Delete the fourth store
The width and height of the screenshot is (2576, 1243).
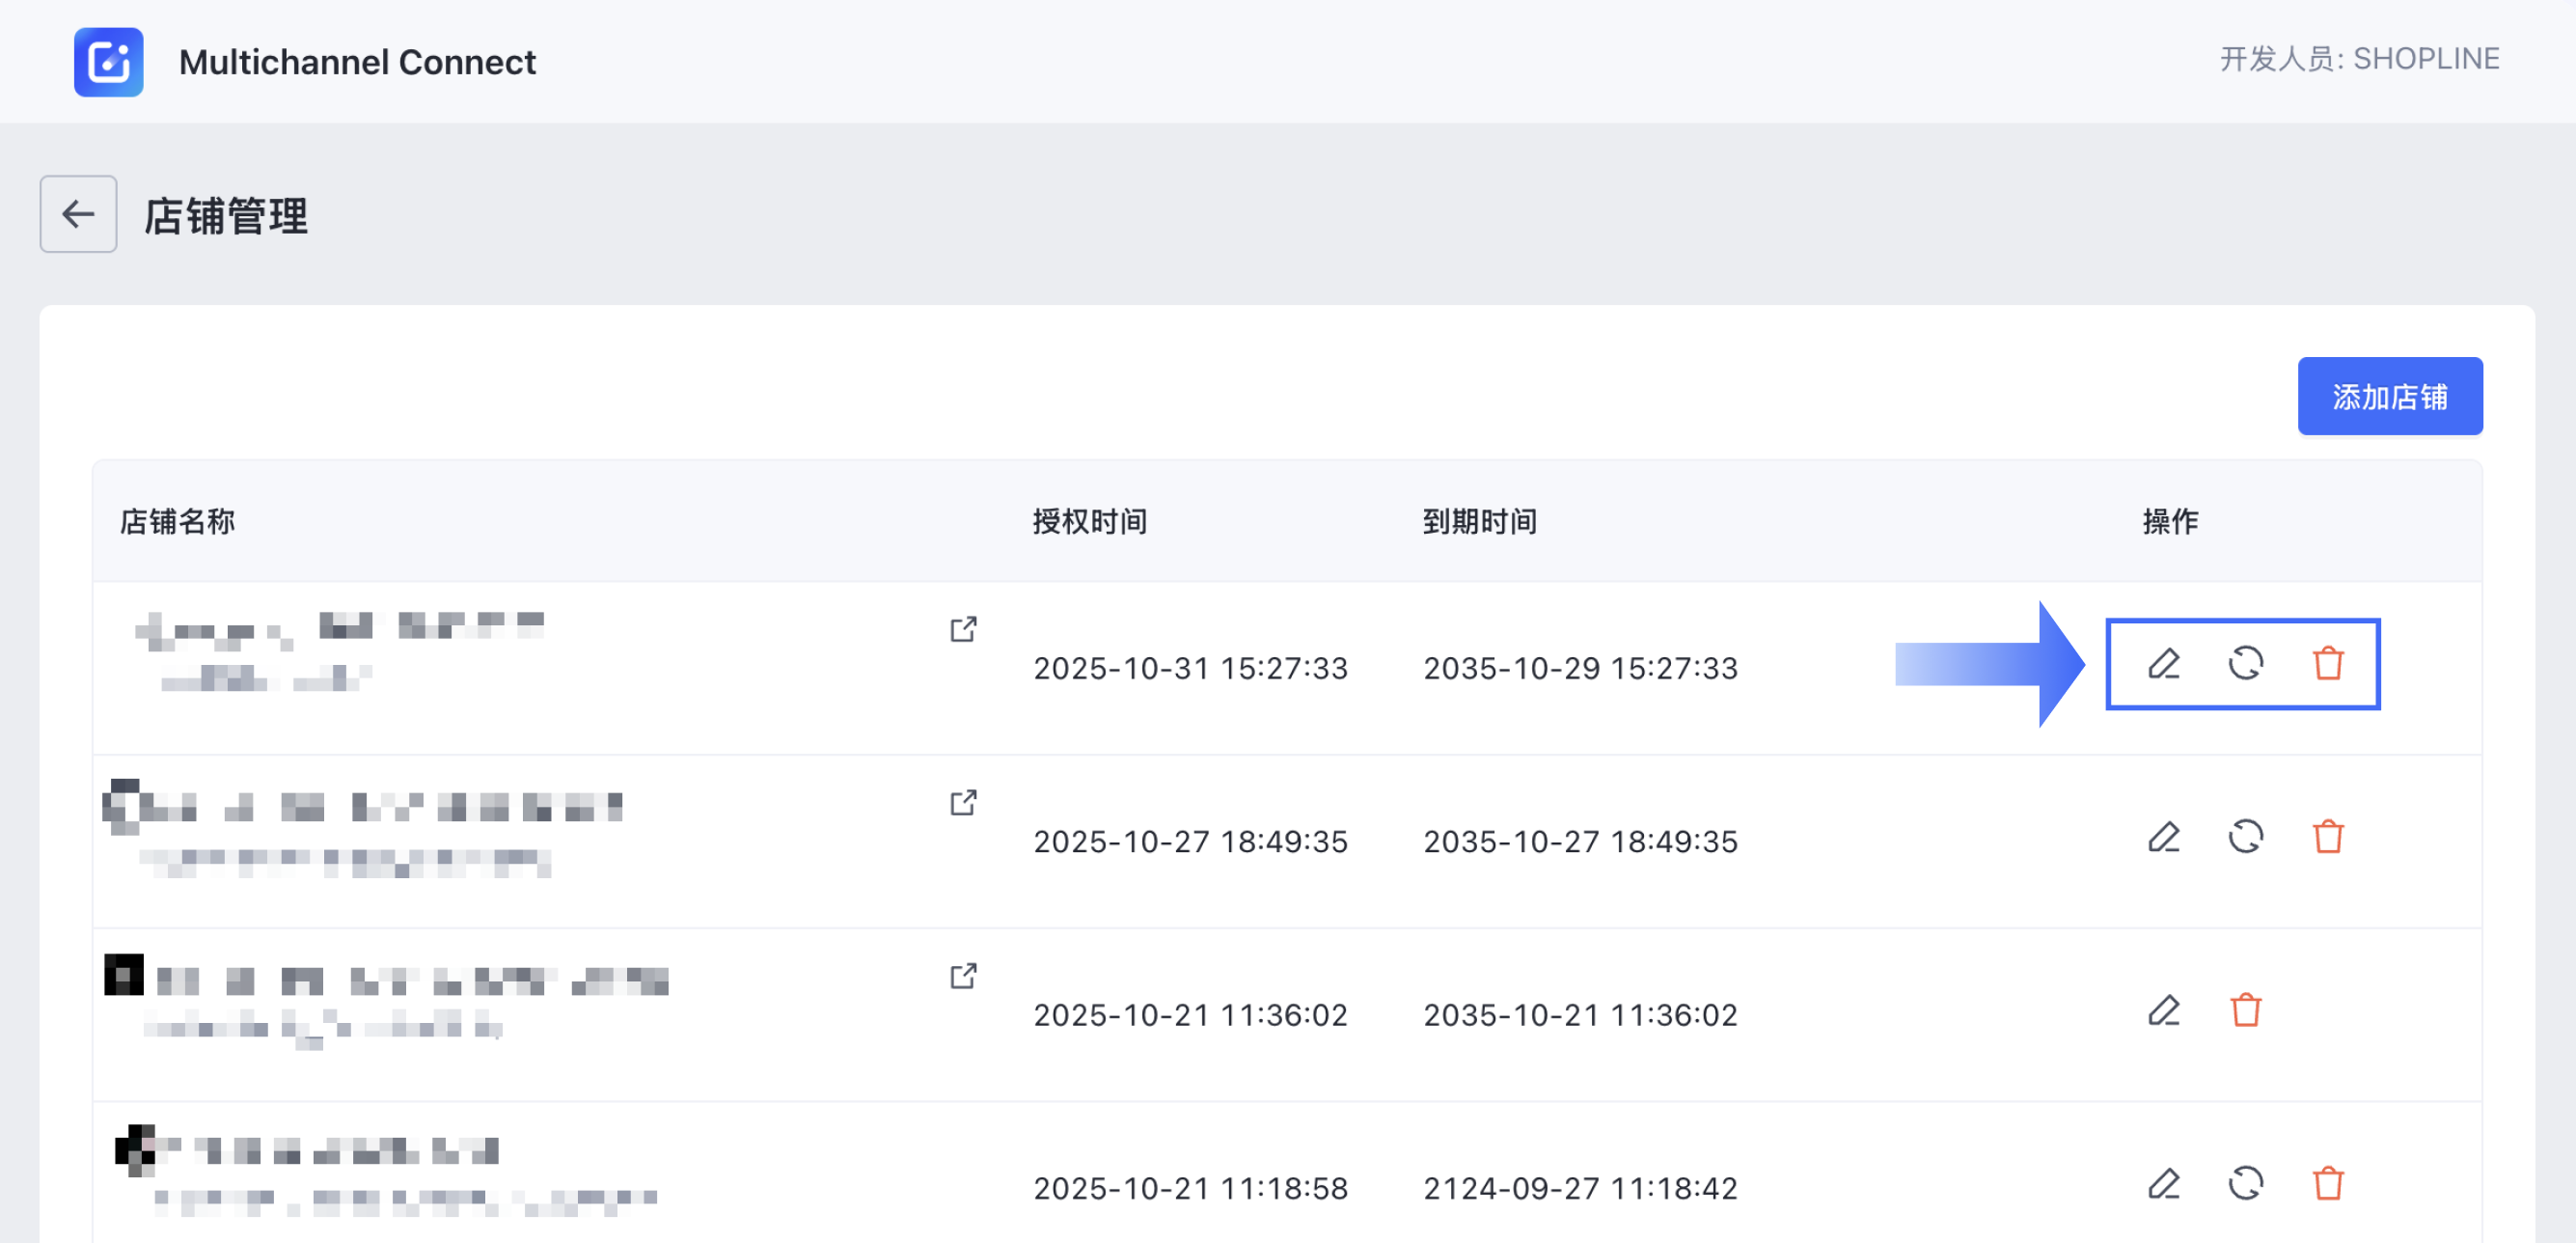[2328, 1185]
